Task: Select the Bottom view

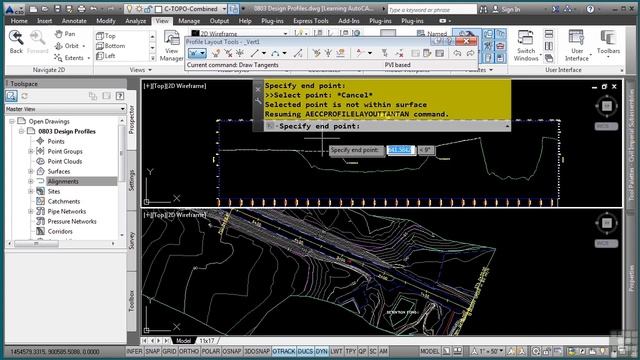Action: pyautogui.click(x=111, y=46)
